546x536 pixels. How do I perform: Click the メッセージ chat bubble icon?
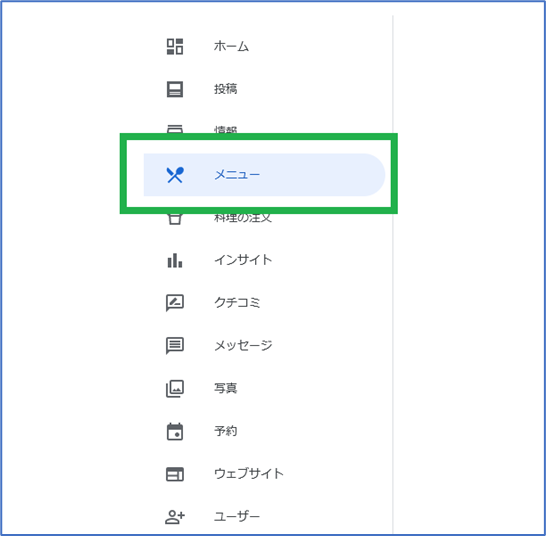(175, 346)
